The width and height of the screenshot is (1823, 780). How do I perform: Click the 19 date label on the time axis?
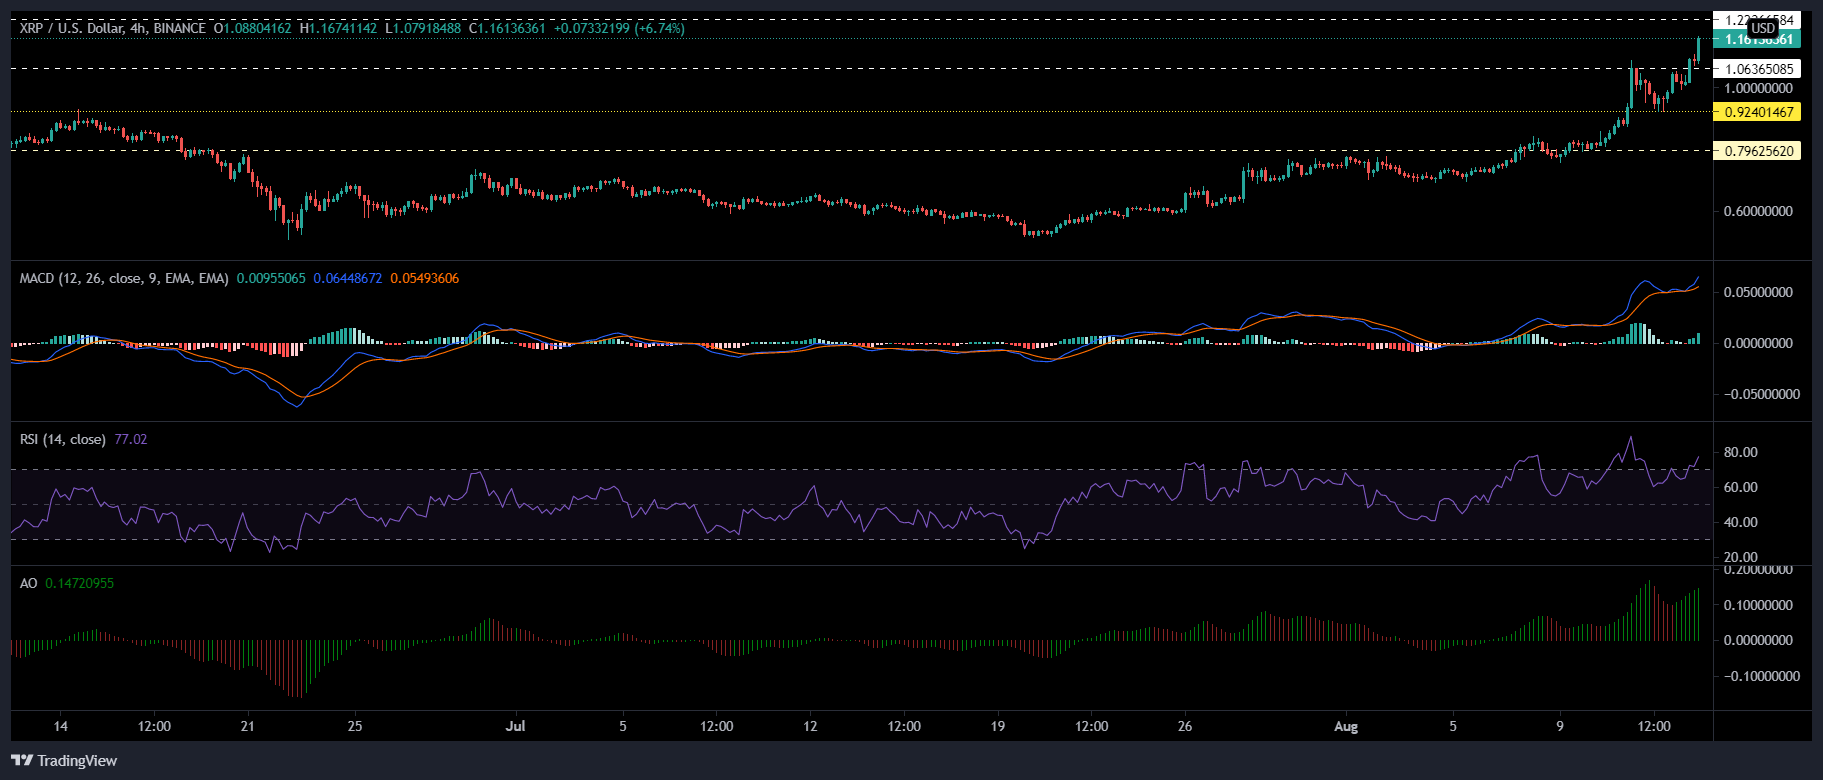pyautogui.click(x=998, y=726)
